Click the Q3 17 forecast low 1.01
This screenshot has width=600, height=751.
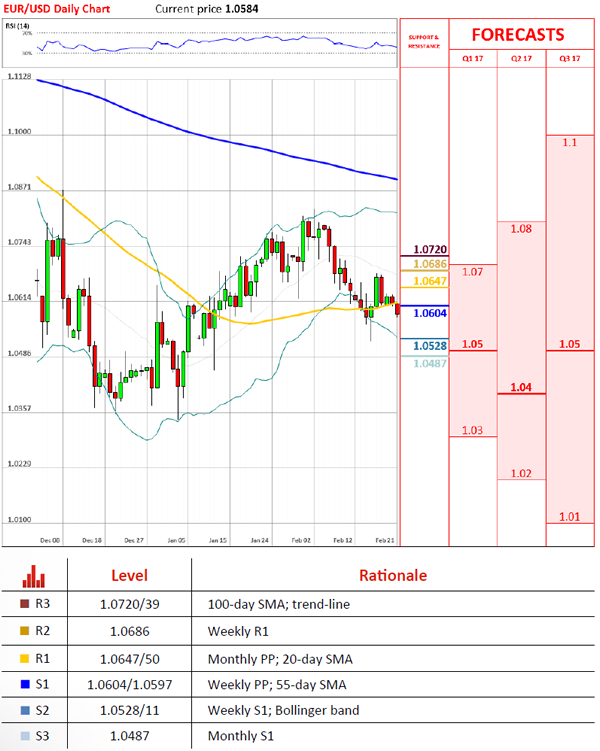click(x=570, y=517)
